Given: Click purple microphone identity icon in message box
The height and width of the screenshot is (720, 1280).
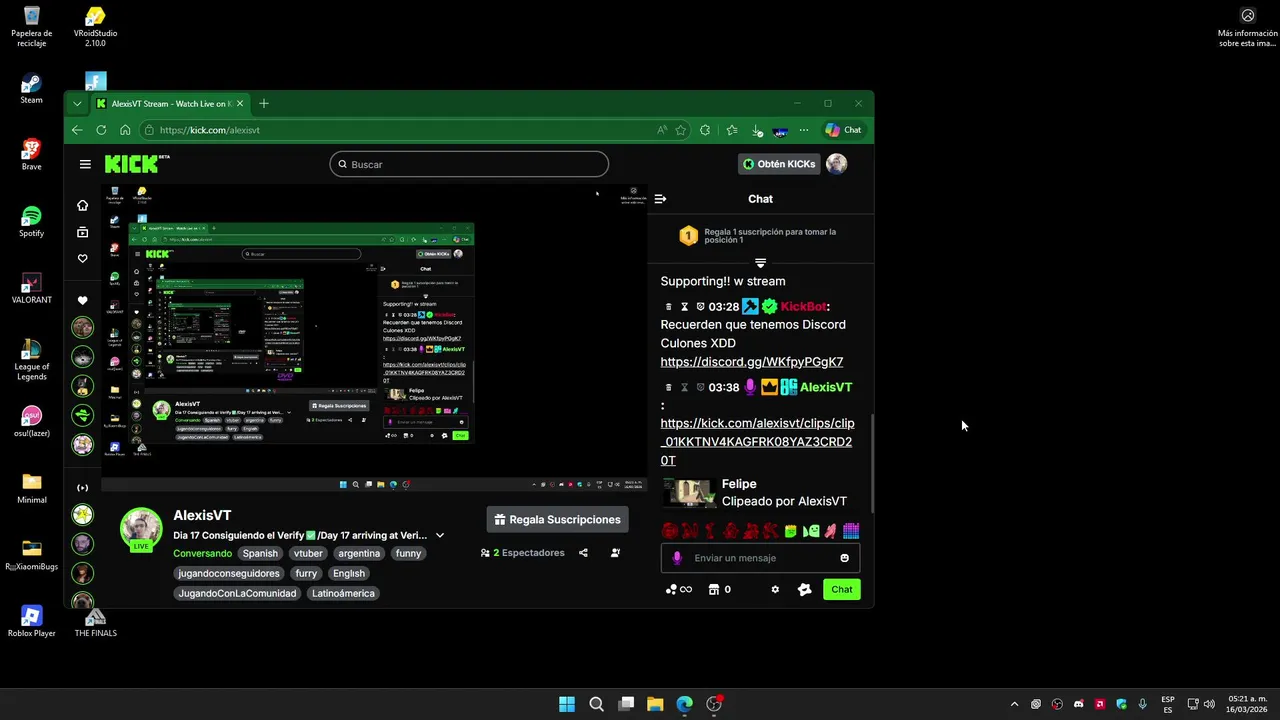Looking at the screenshot, I should click(677, 558).
